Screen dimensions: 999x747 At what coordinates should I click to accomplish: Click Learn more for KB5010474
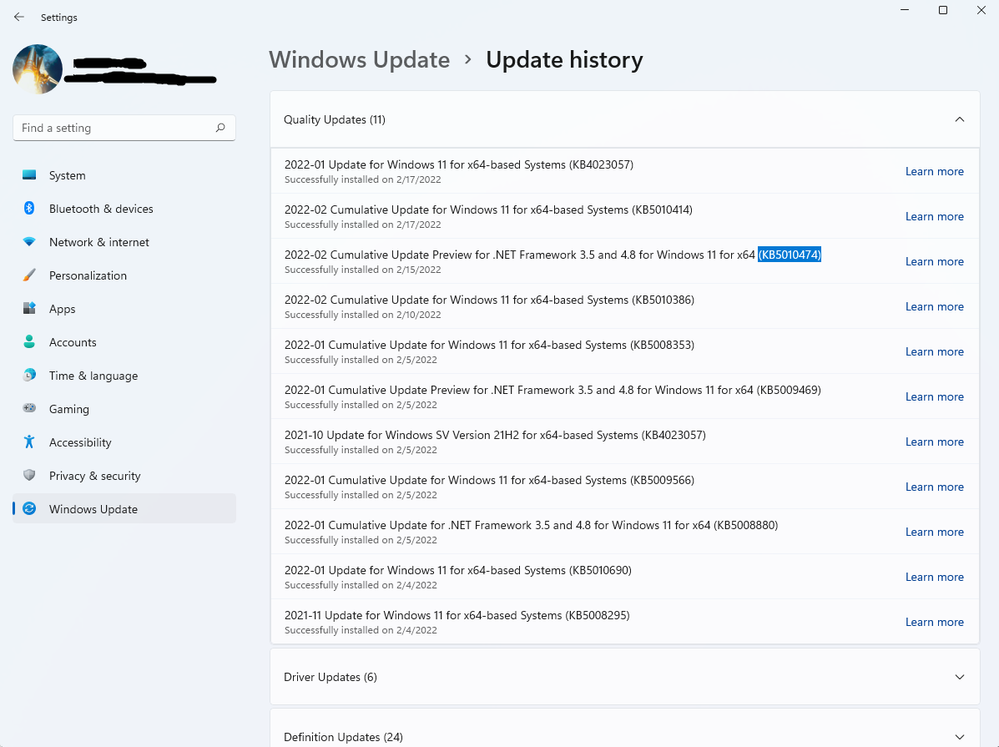pyautogui.click(x=935, y=262)
